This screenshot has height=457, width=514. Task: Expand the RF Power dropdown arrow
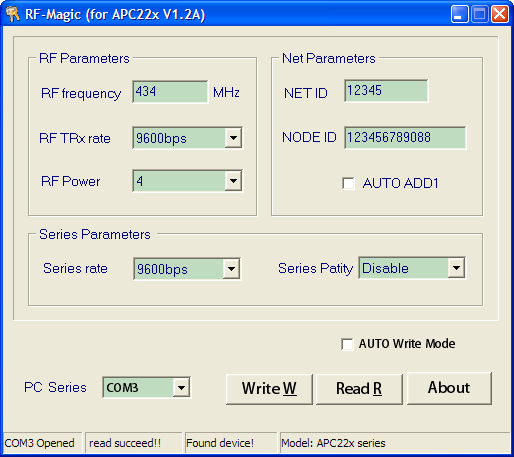pos(233,181)
